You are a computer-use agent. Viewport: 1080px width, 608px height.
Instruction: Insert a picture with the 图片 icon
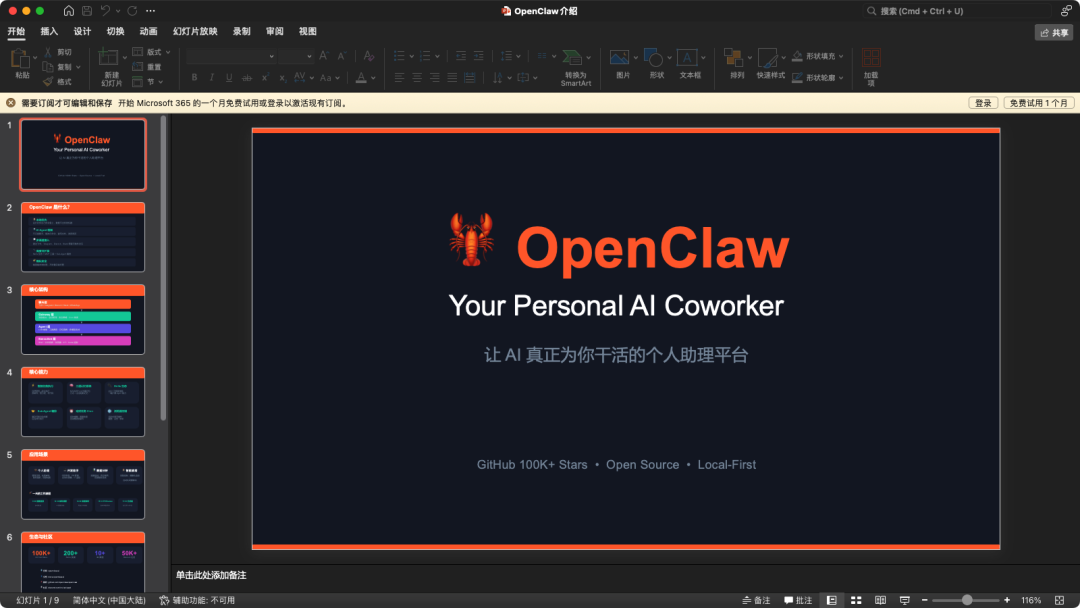pos(619,59)
